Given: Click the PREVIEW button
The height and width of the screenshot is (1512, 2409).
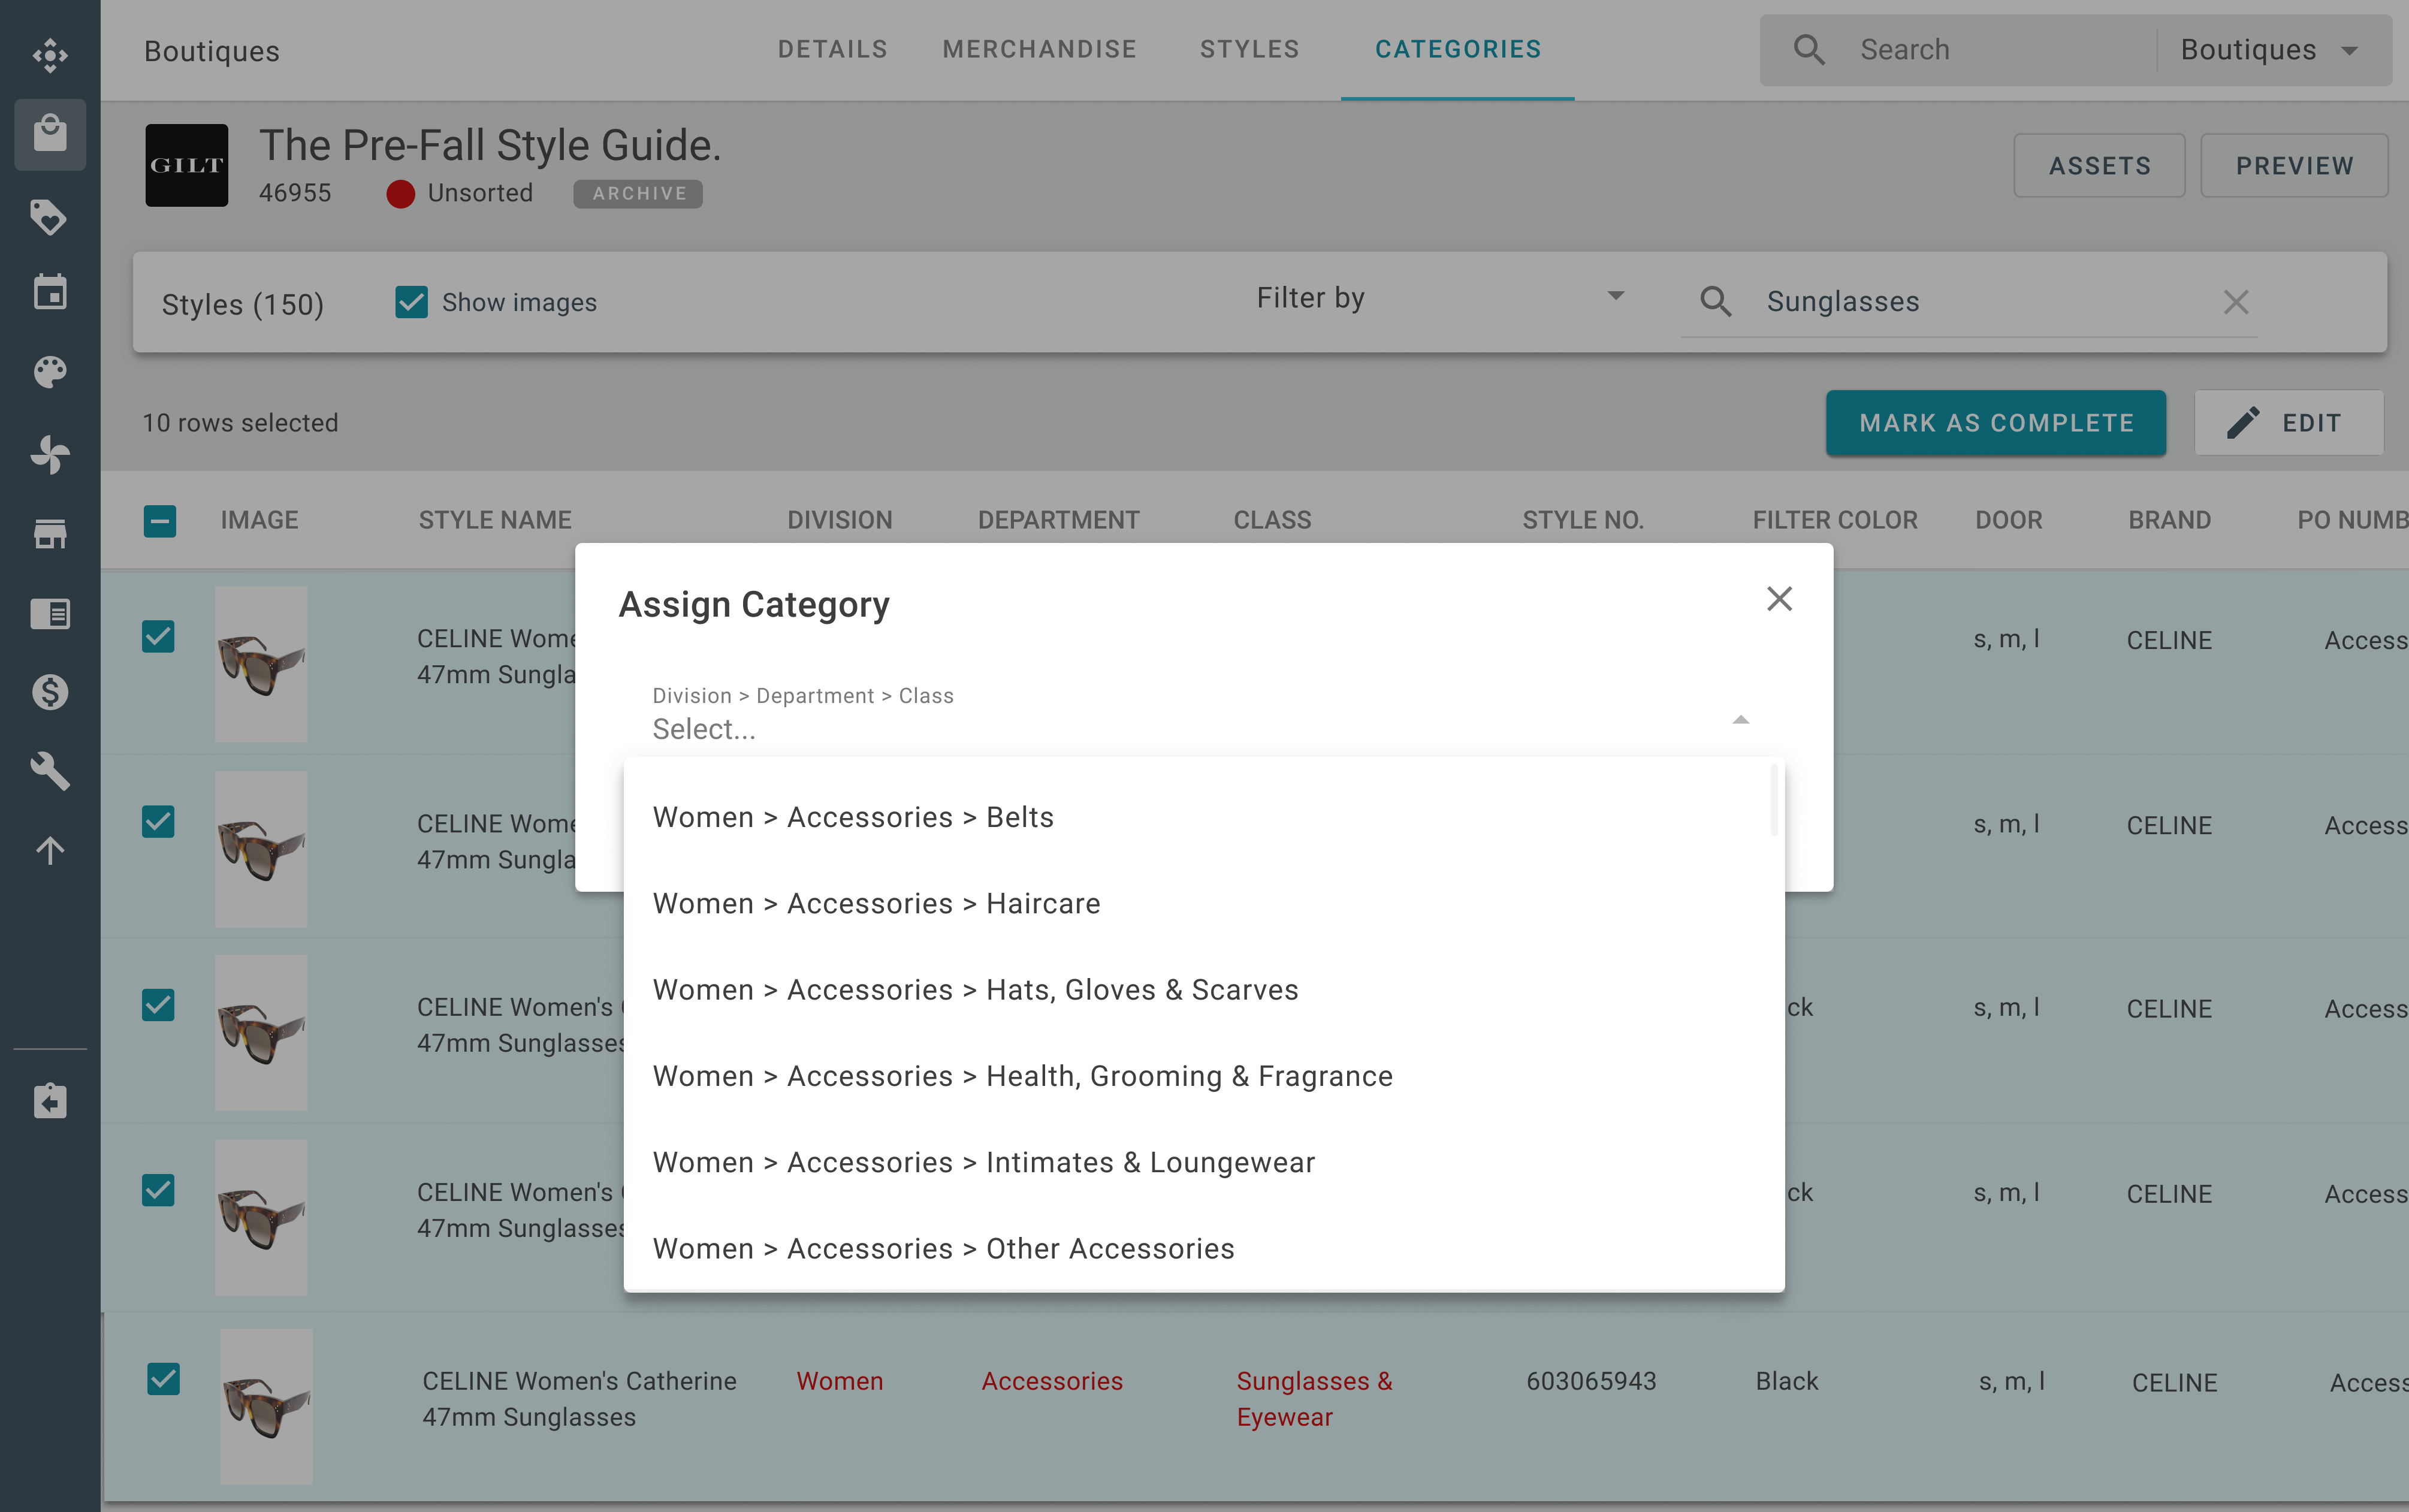Looking at the screenshot, I should 2294,165.
